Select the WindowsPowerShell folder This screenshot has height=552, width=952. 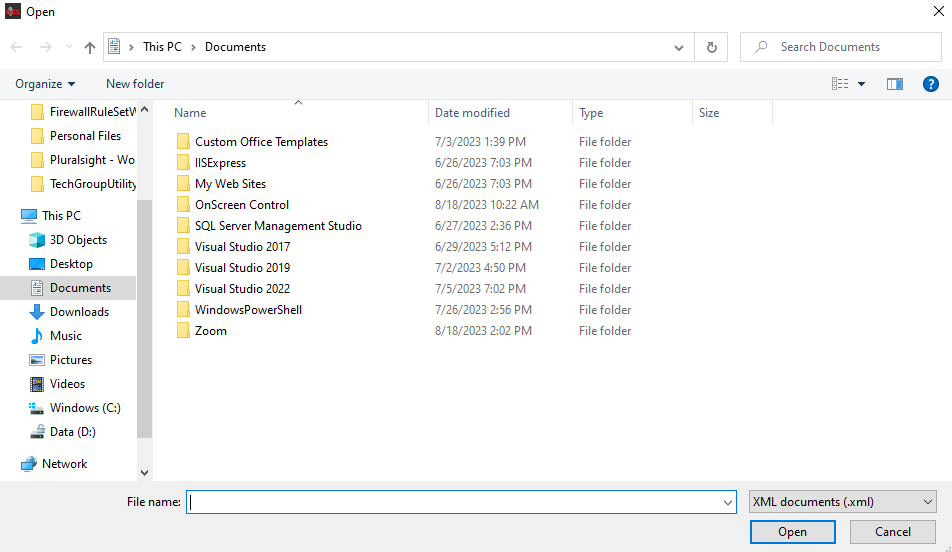pos(248,310)
